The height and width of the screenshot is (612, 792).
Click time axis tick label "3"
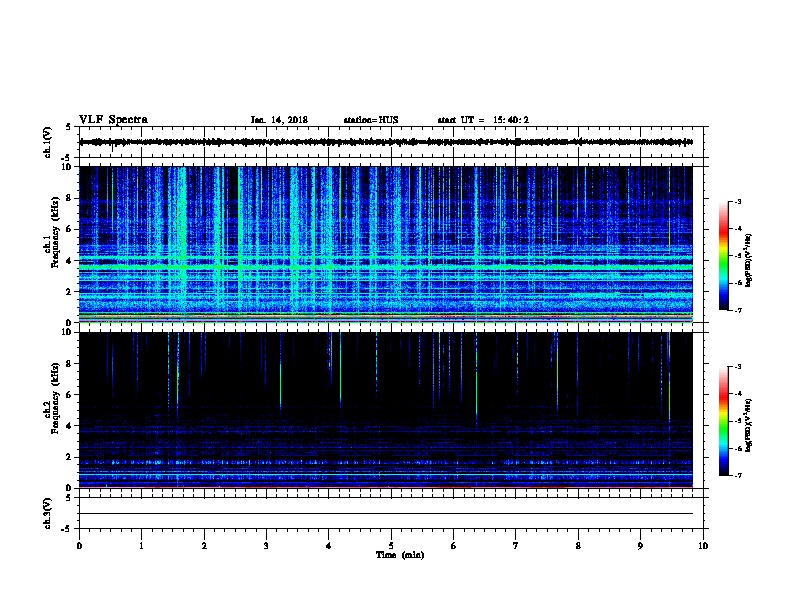(266, 546)
